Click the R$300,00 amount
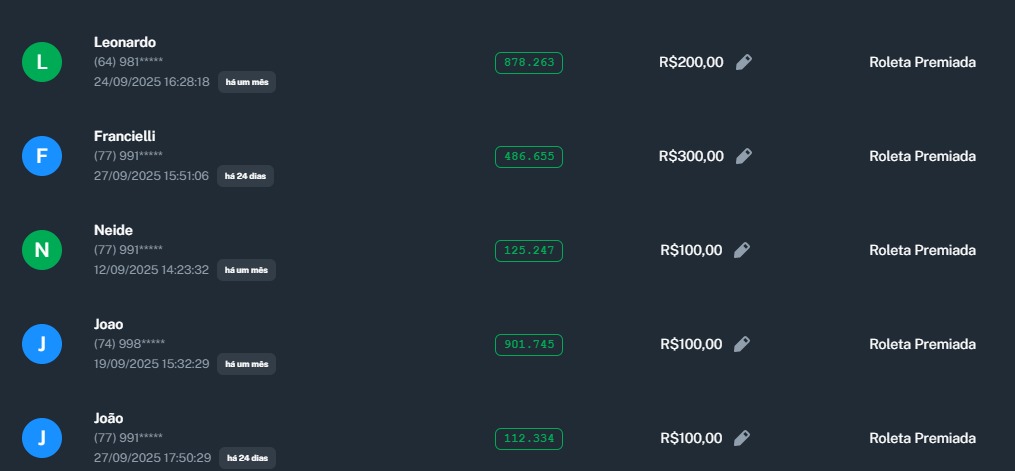This screenshot has width=1015, height=471. [691, 156]
